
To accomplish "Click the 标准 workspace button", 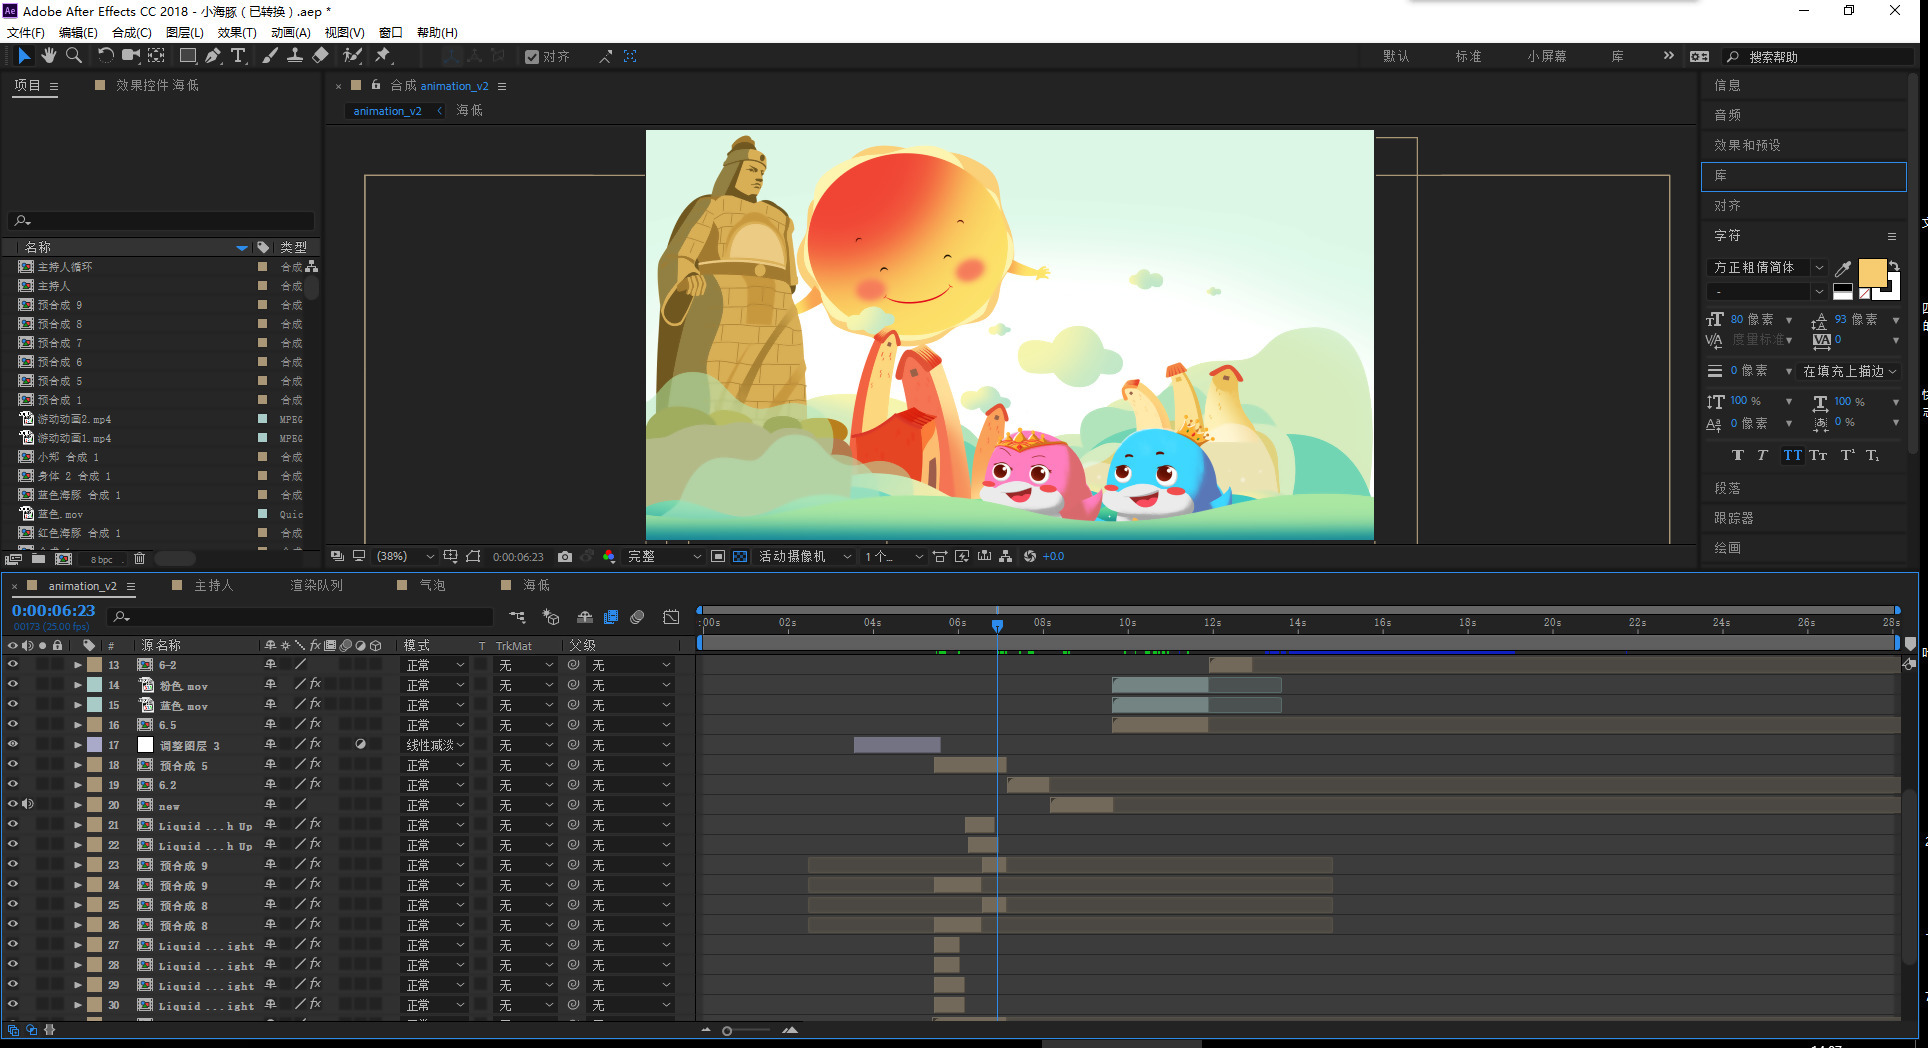I will click(x=1468, y=56).
